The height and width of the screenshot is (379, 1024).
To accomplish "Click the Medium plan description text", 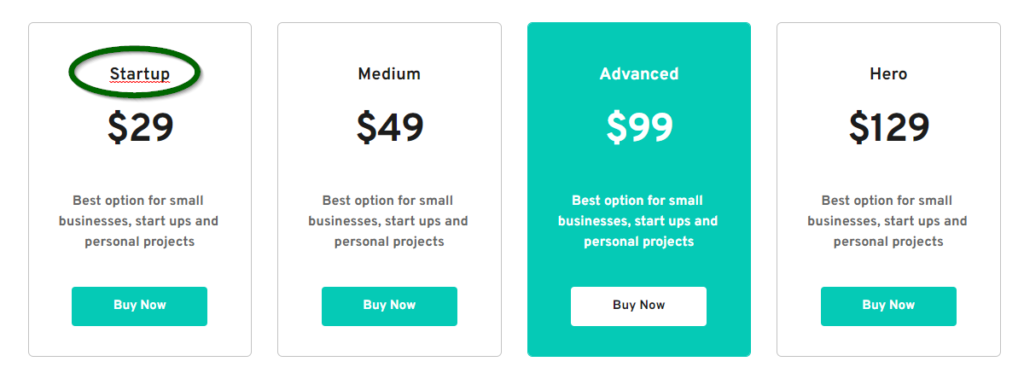I will pyautogui.click(x=389, y=221).
